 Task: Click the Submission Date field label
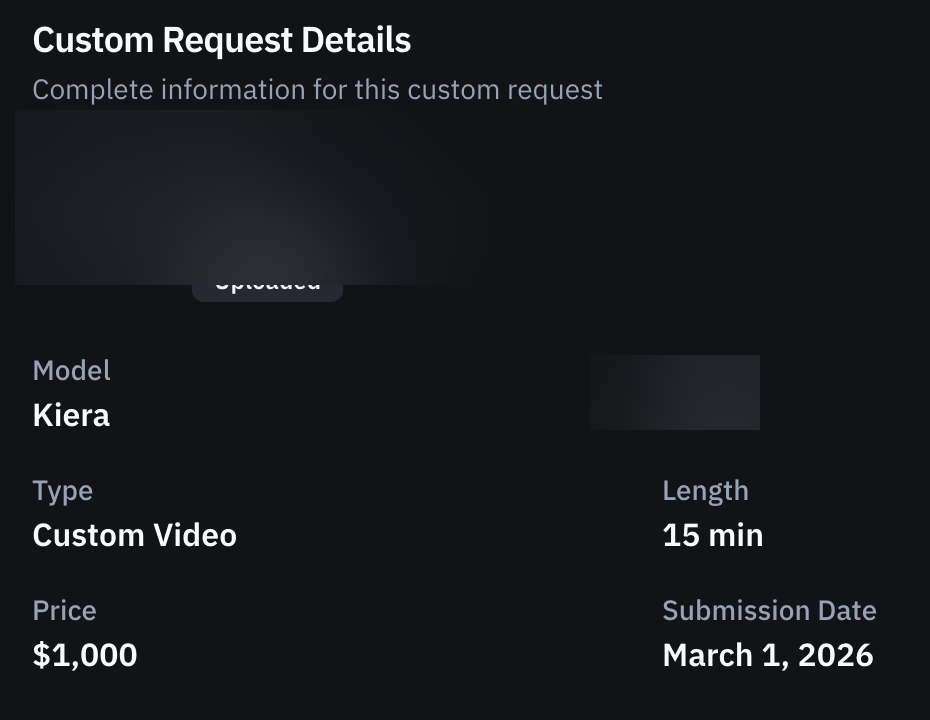[769, 610]
